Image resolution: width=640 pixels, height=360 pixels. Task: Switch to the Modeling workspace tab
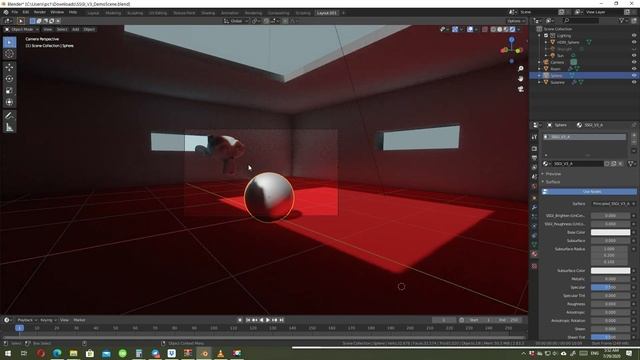[x=113, y=13]
